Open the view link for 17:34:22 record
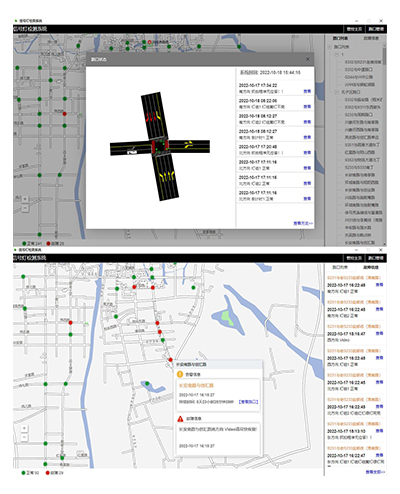 pos(307,91)
